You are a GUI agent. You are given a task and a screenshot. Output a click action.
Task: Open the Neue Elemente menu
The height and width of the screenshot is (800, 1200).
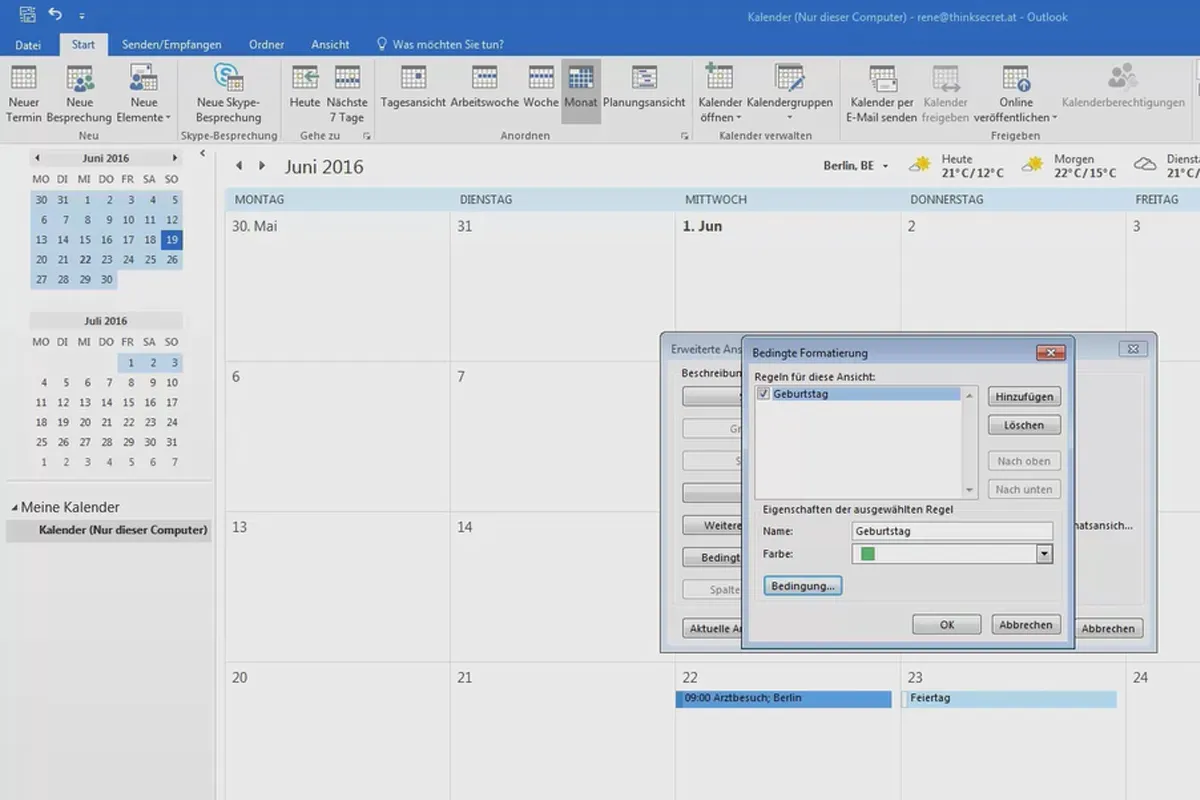[x=144, y=95]
